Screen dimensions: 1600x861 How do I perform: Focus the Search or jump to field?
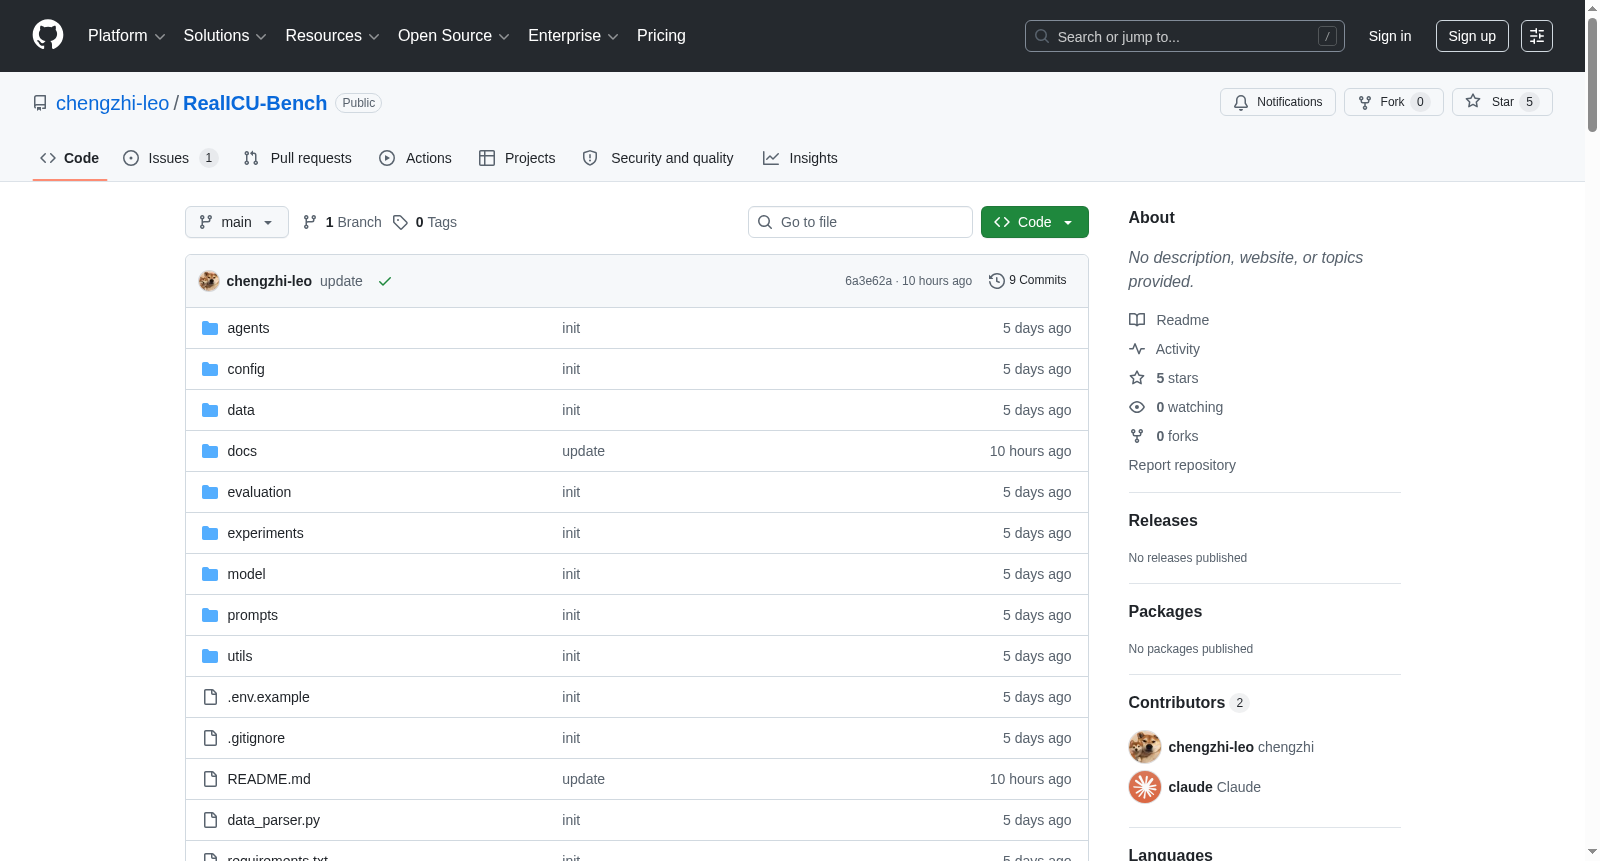pos(1185,36)
